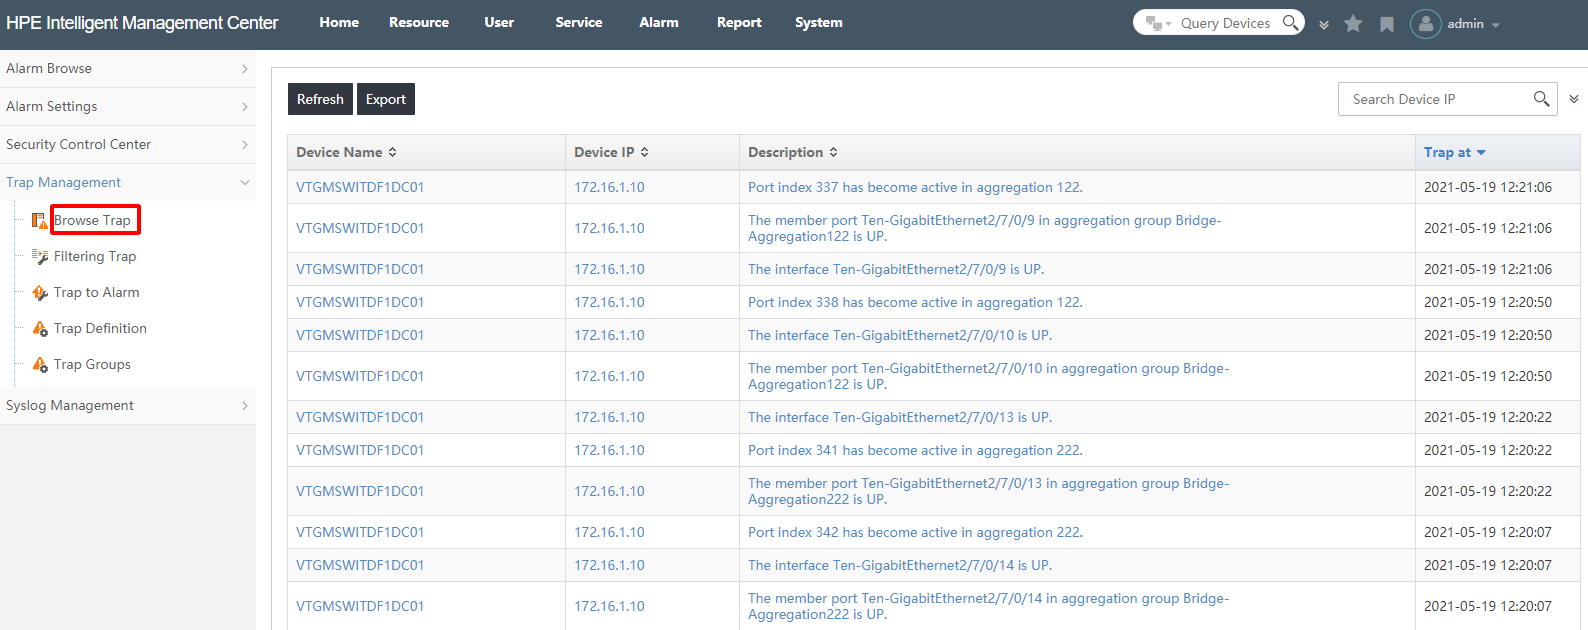Collapse the Trap Management section
This screenshot has width=1588, height=630.
click(128, 182)
